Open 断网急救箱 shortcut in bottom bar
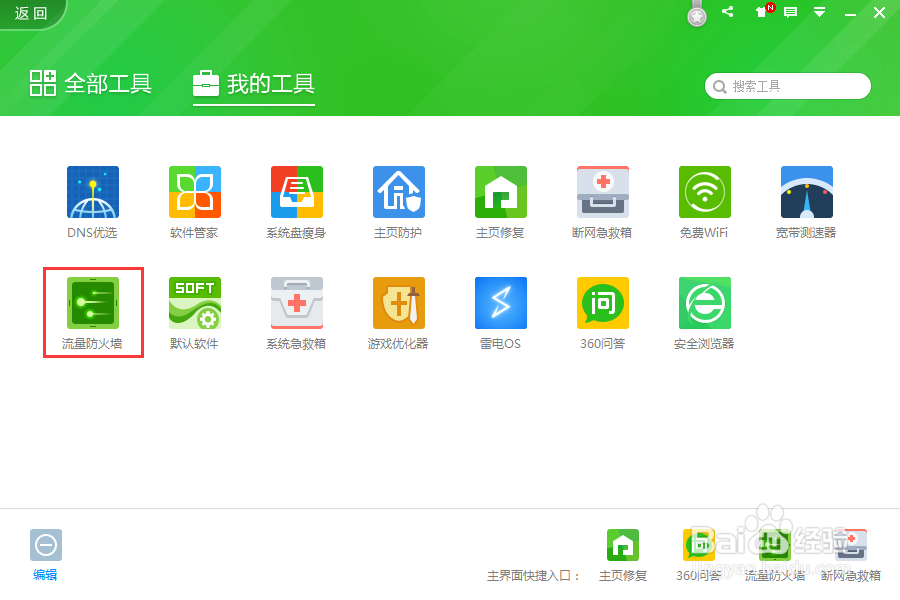This screenshot has width=900, height=600. coord(851,545)
